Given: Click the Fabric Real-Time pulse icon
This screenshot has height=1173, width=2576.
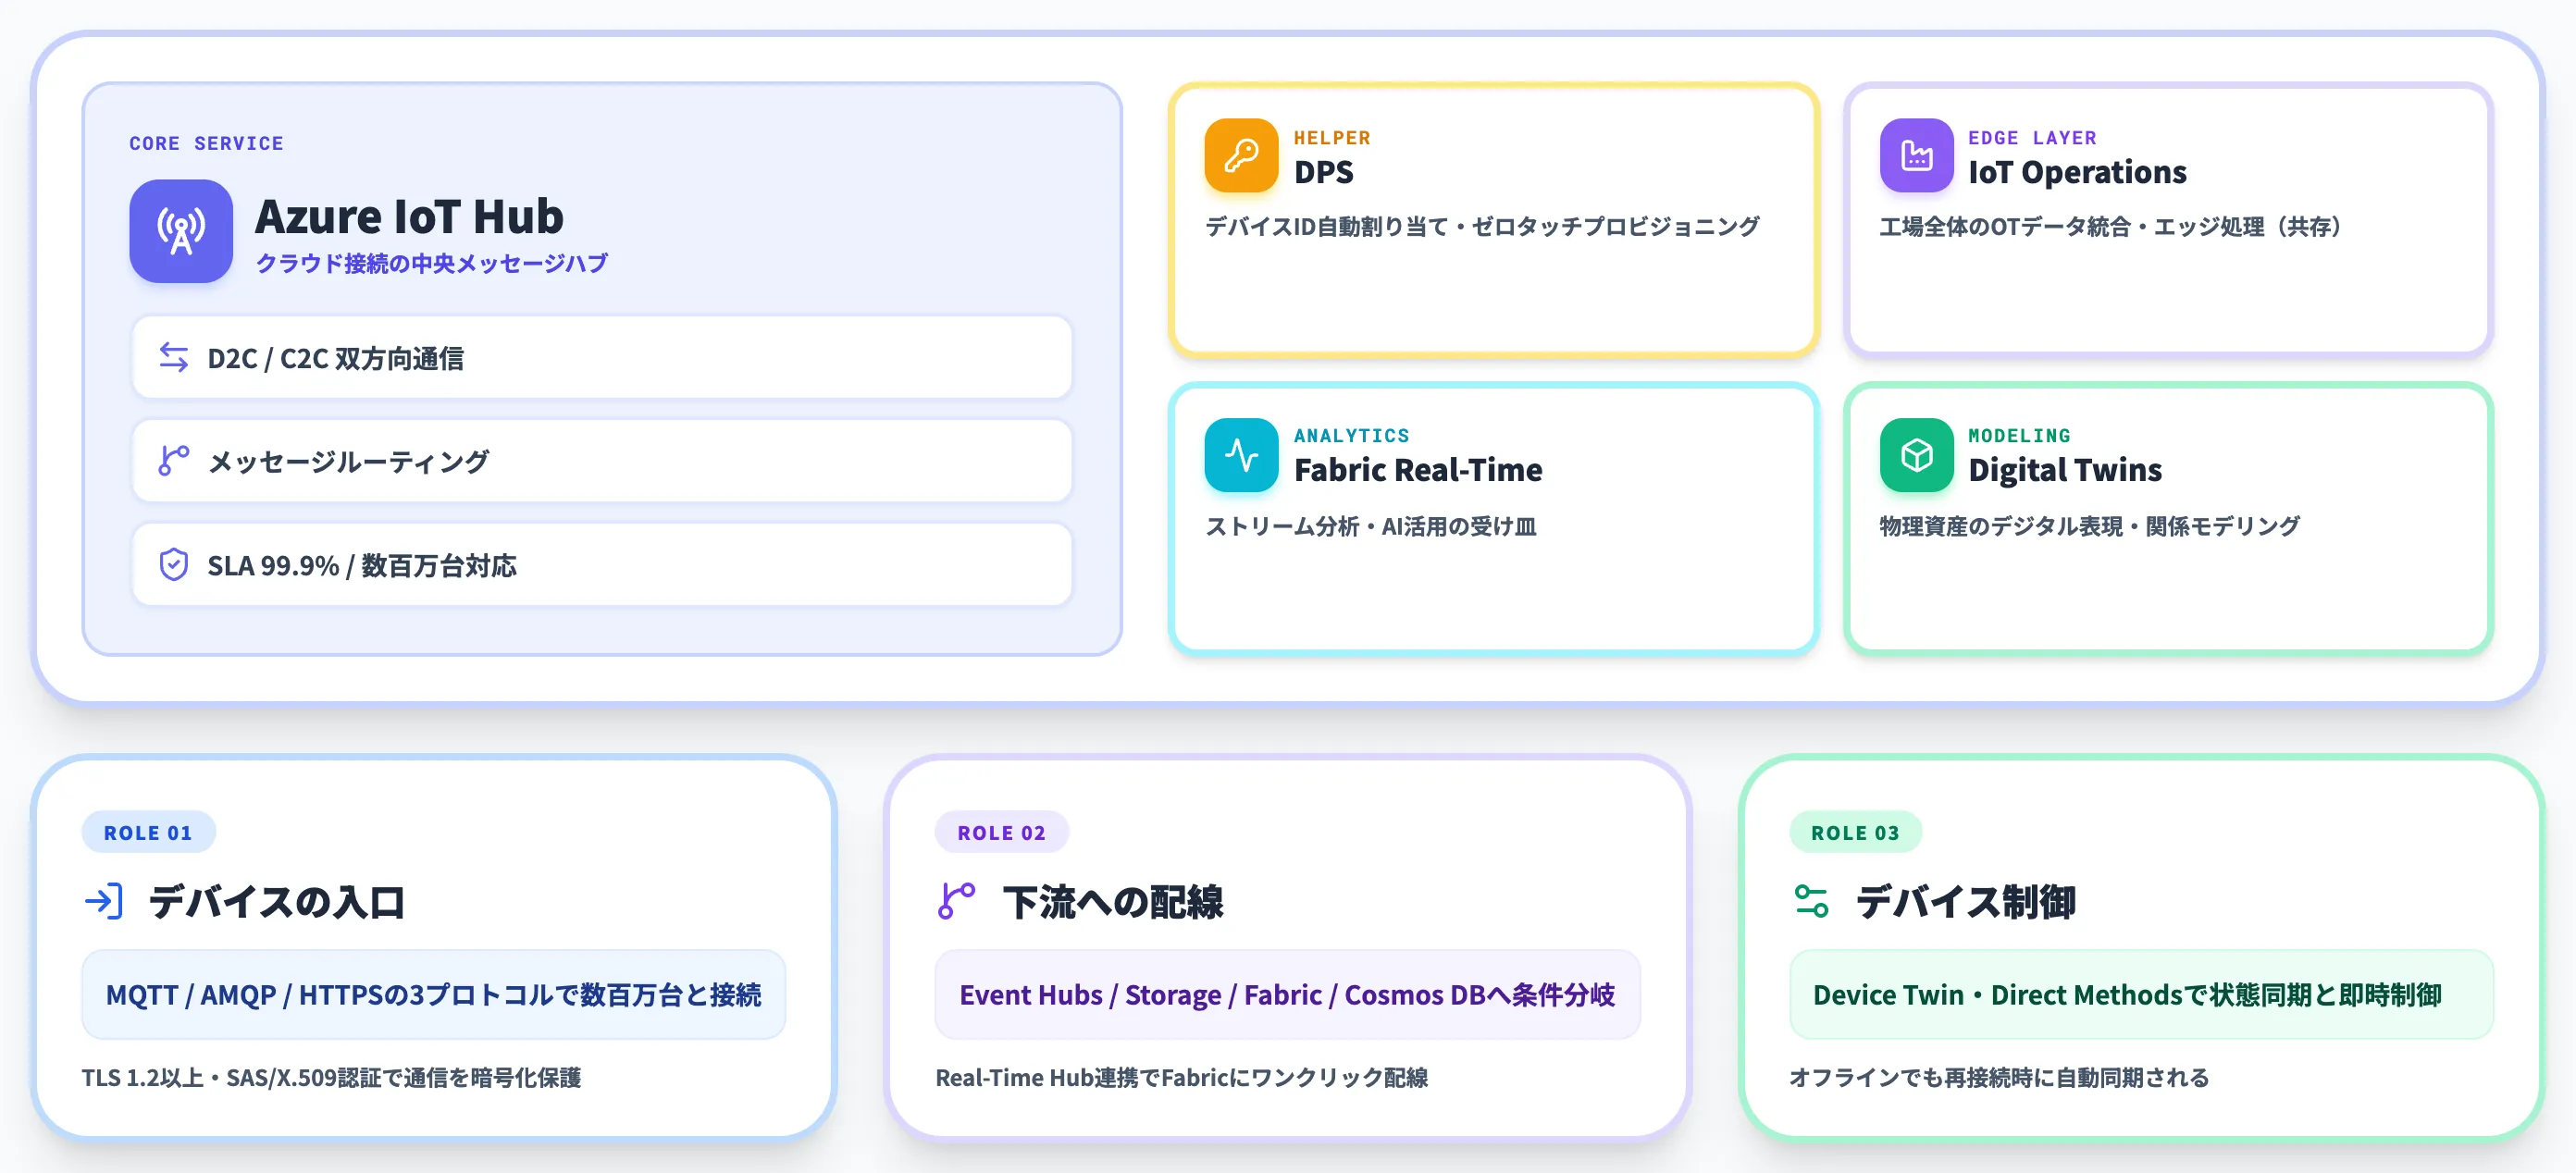Looking at the screenshot, I should pos(1241,455).
